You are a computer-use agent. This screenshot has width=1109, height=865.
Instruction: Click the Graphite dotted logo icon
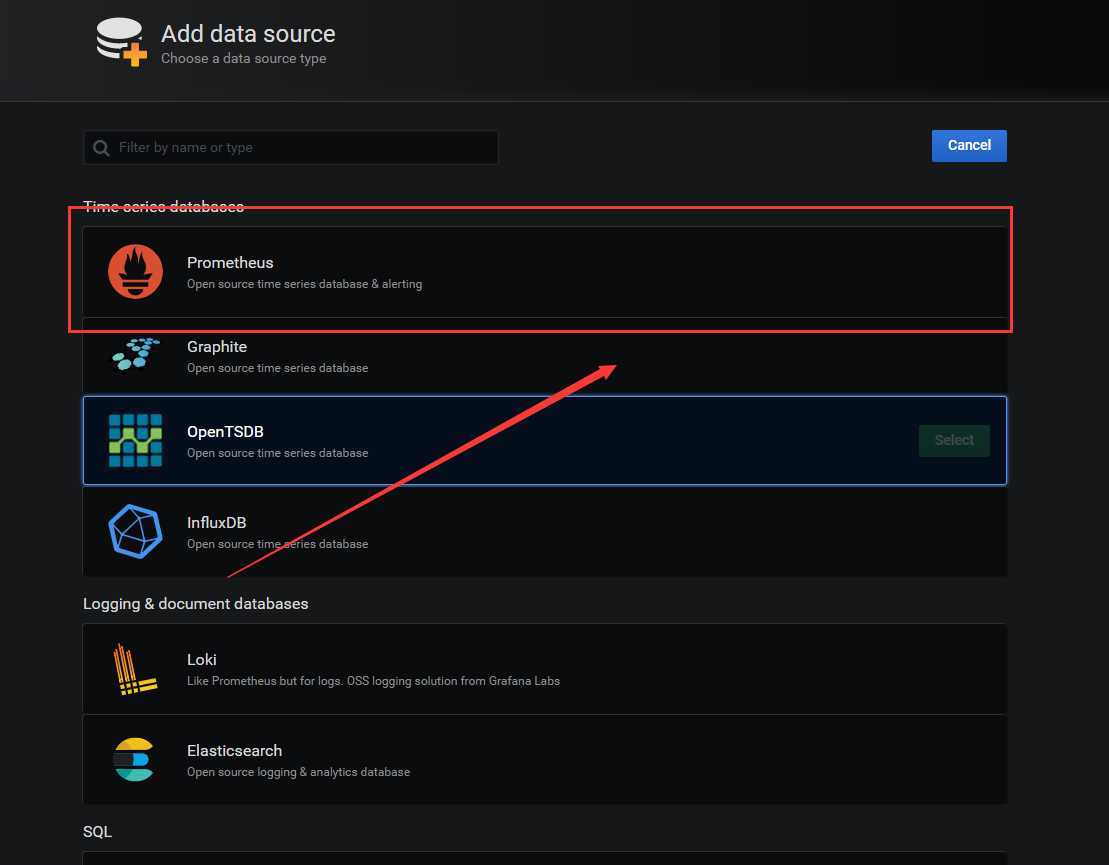tap(136, 354)
